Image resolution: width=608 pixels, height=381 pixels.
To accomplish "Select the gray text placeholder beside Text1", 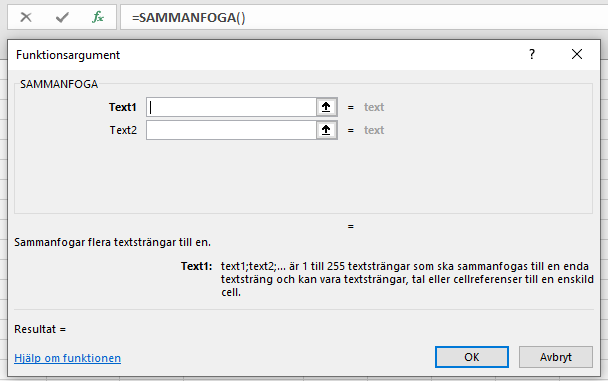I will tap(374, 107).
